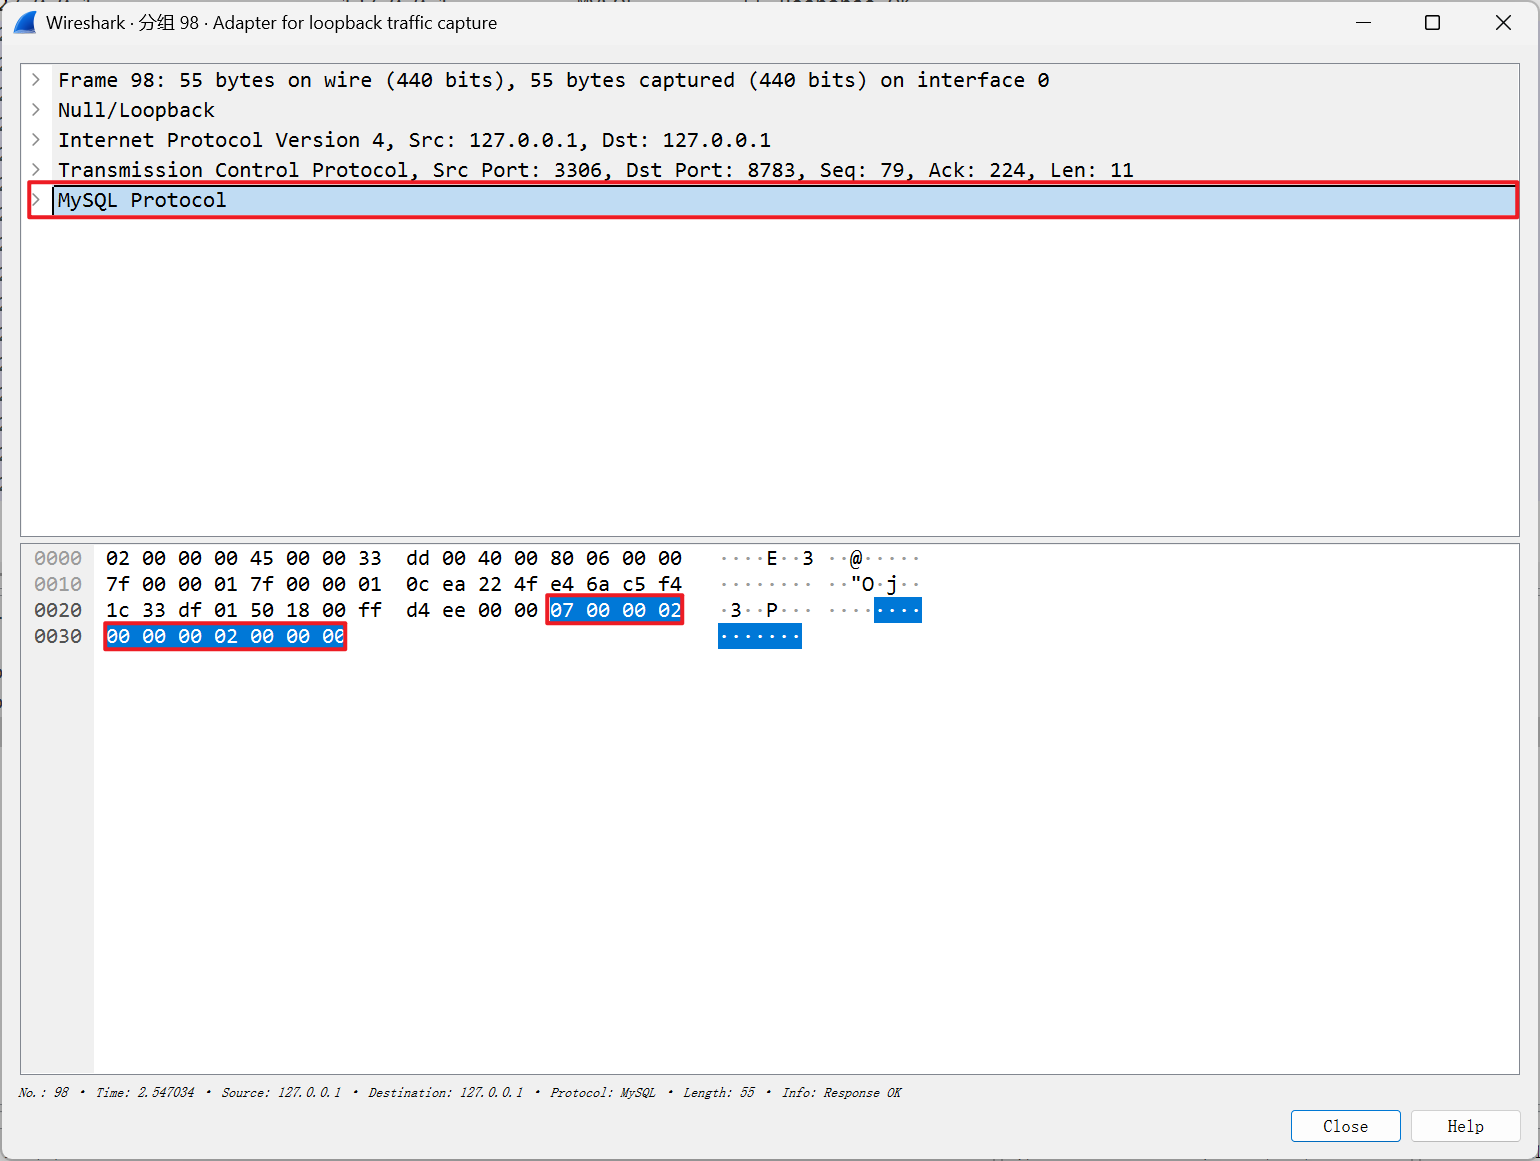
Task: Expand the Null/Loopback row arrow
Action: point(36,109)
